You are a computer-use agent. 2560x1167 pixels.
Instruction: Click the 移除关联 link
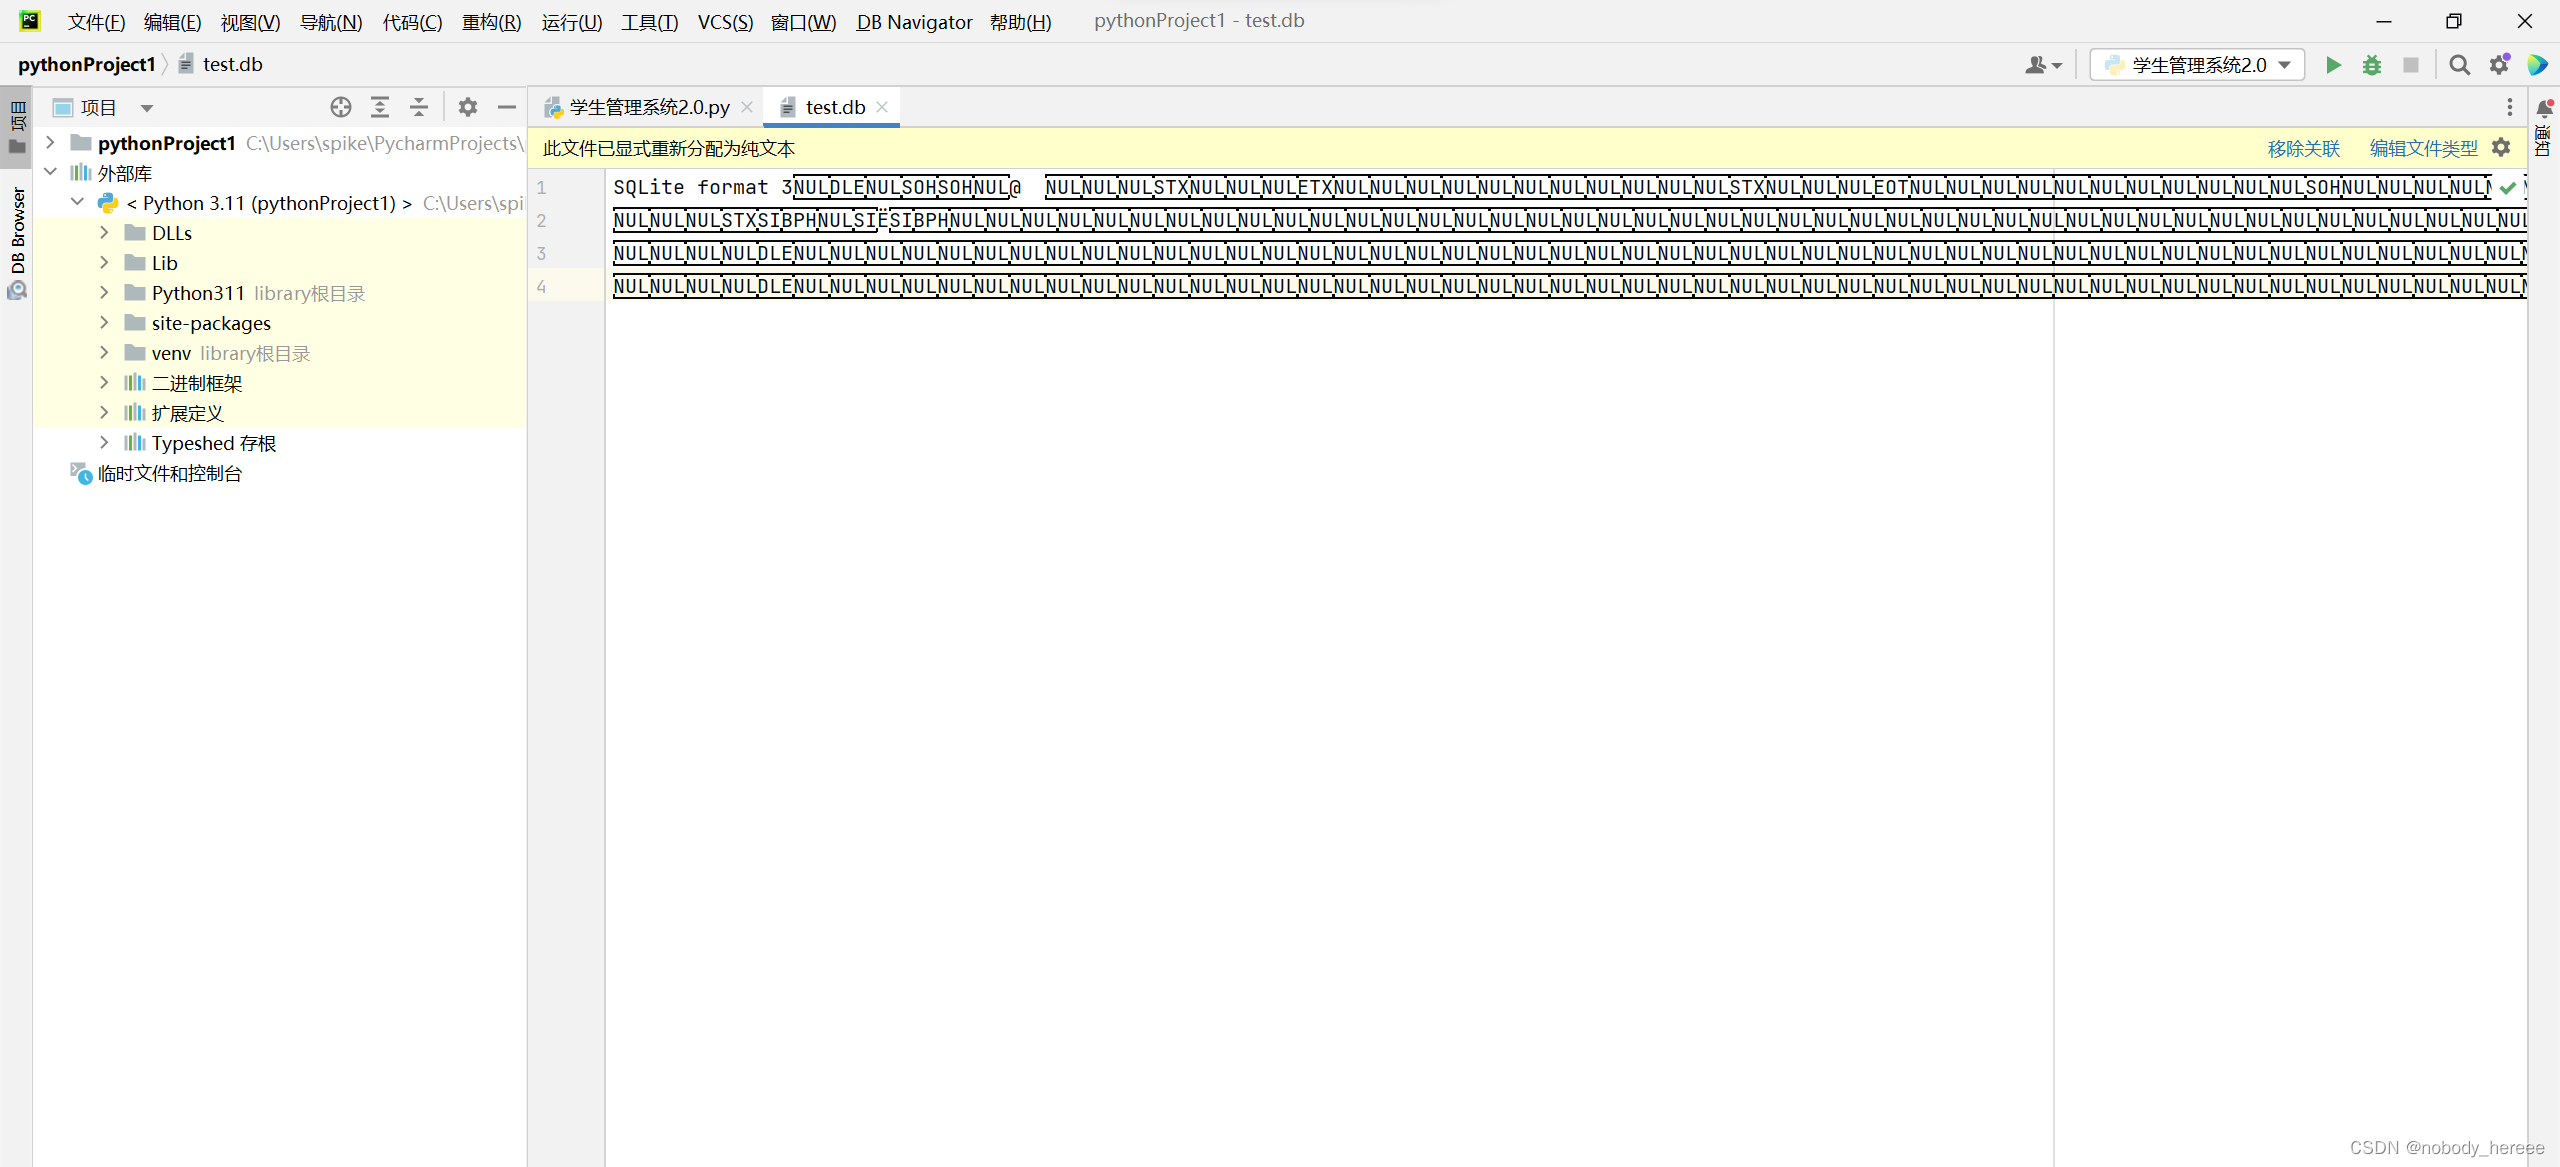click(2303, 148)
